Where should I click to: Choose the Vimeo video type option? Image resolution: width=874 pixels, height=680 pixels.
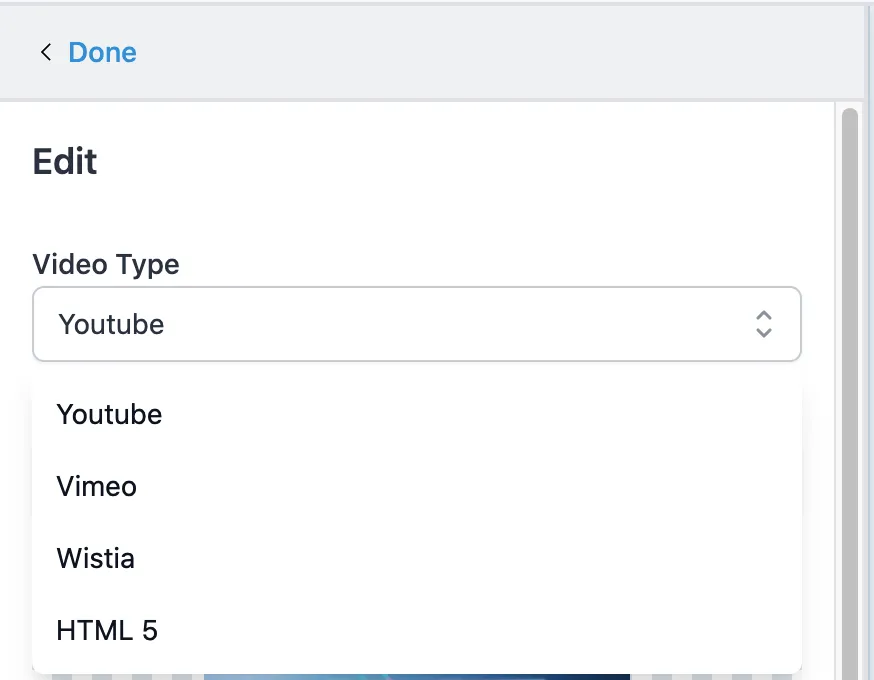(x=97, y=486)
